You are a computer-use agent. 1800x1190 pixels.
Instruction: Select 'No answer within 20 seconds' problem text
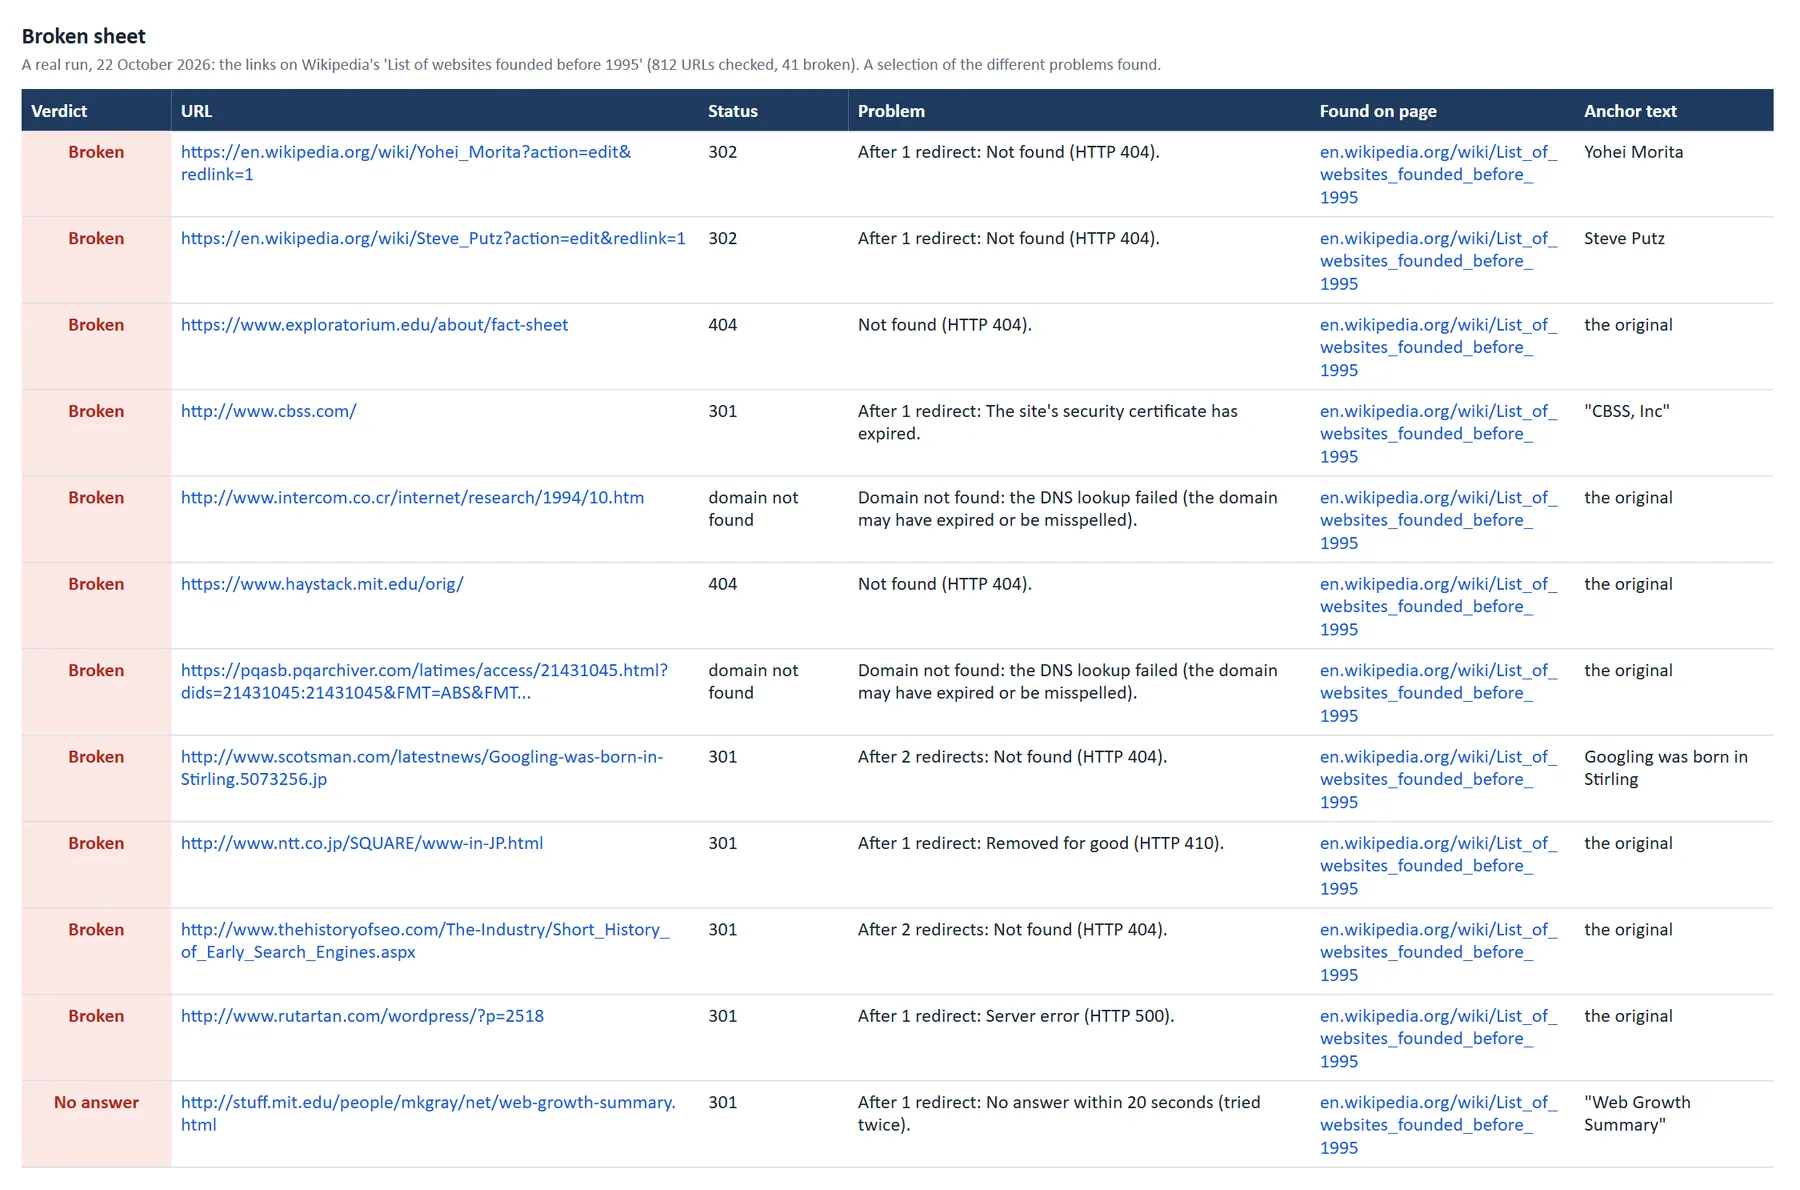(x=1059, y=1113)
